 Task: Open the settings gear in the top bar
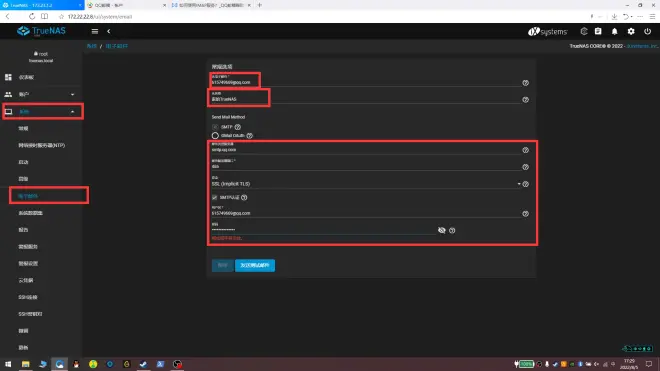click(x=631, y=31)
